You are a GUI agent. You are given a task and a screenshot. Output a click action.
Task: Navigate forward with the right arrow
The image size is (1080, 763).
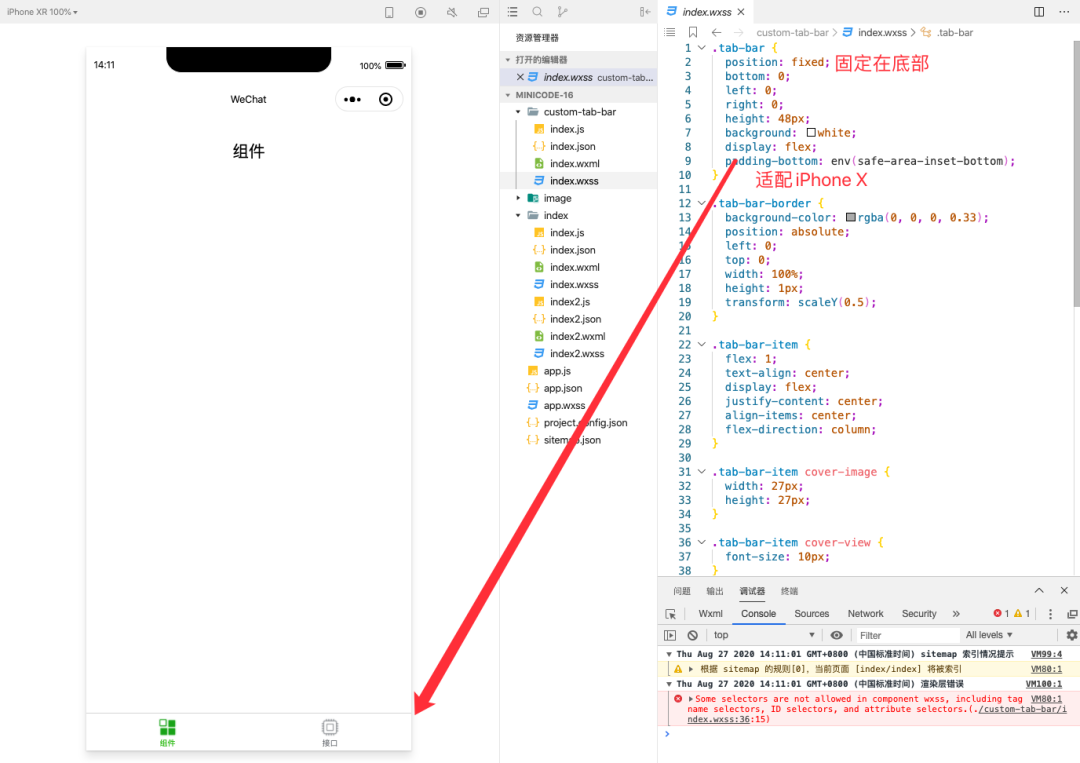pyautogui.click(x=738, y=32)
